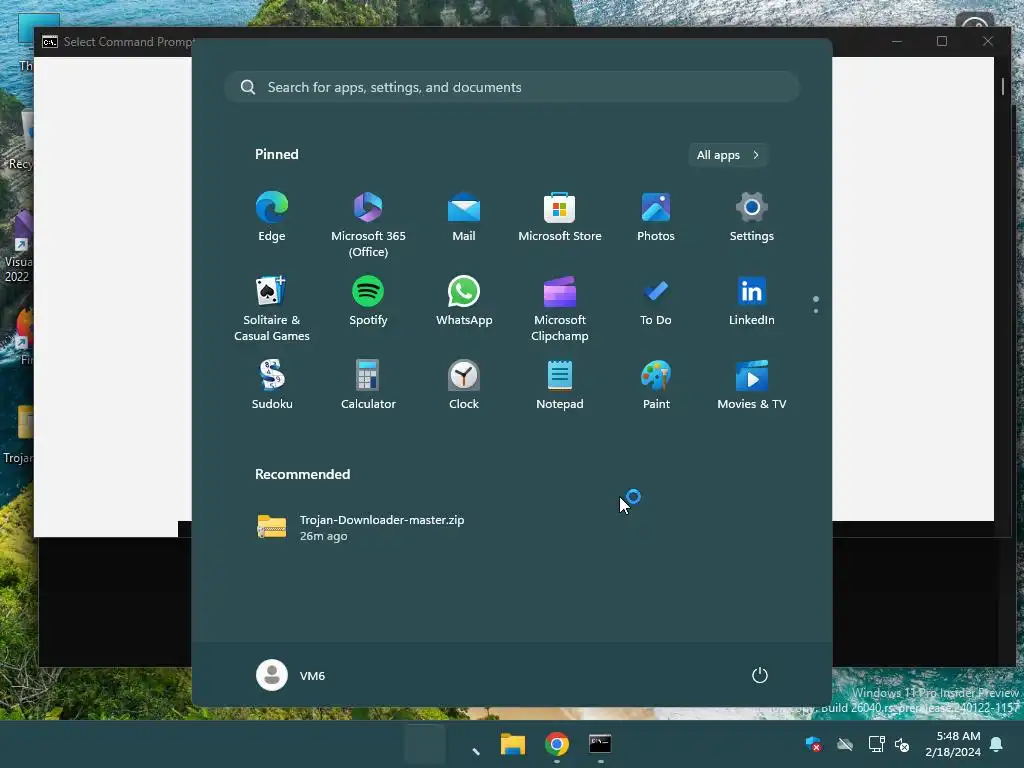This screenshot has height=768, width=1024.
Task: Open File Explorer in the taskbar
Action: (513, 744)
